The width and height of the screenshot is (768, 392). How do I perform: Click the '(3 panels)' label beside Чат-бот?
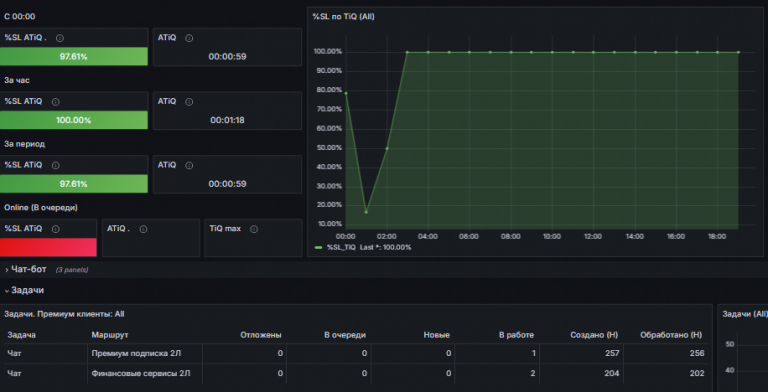pyautogui.click(x=72, y=270)
